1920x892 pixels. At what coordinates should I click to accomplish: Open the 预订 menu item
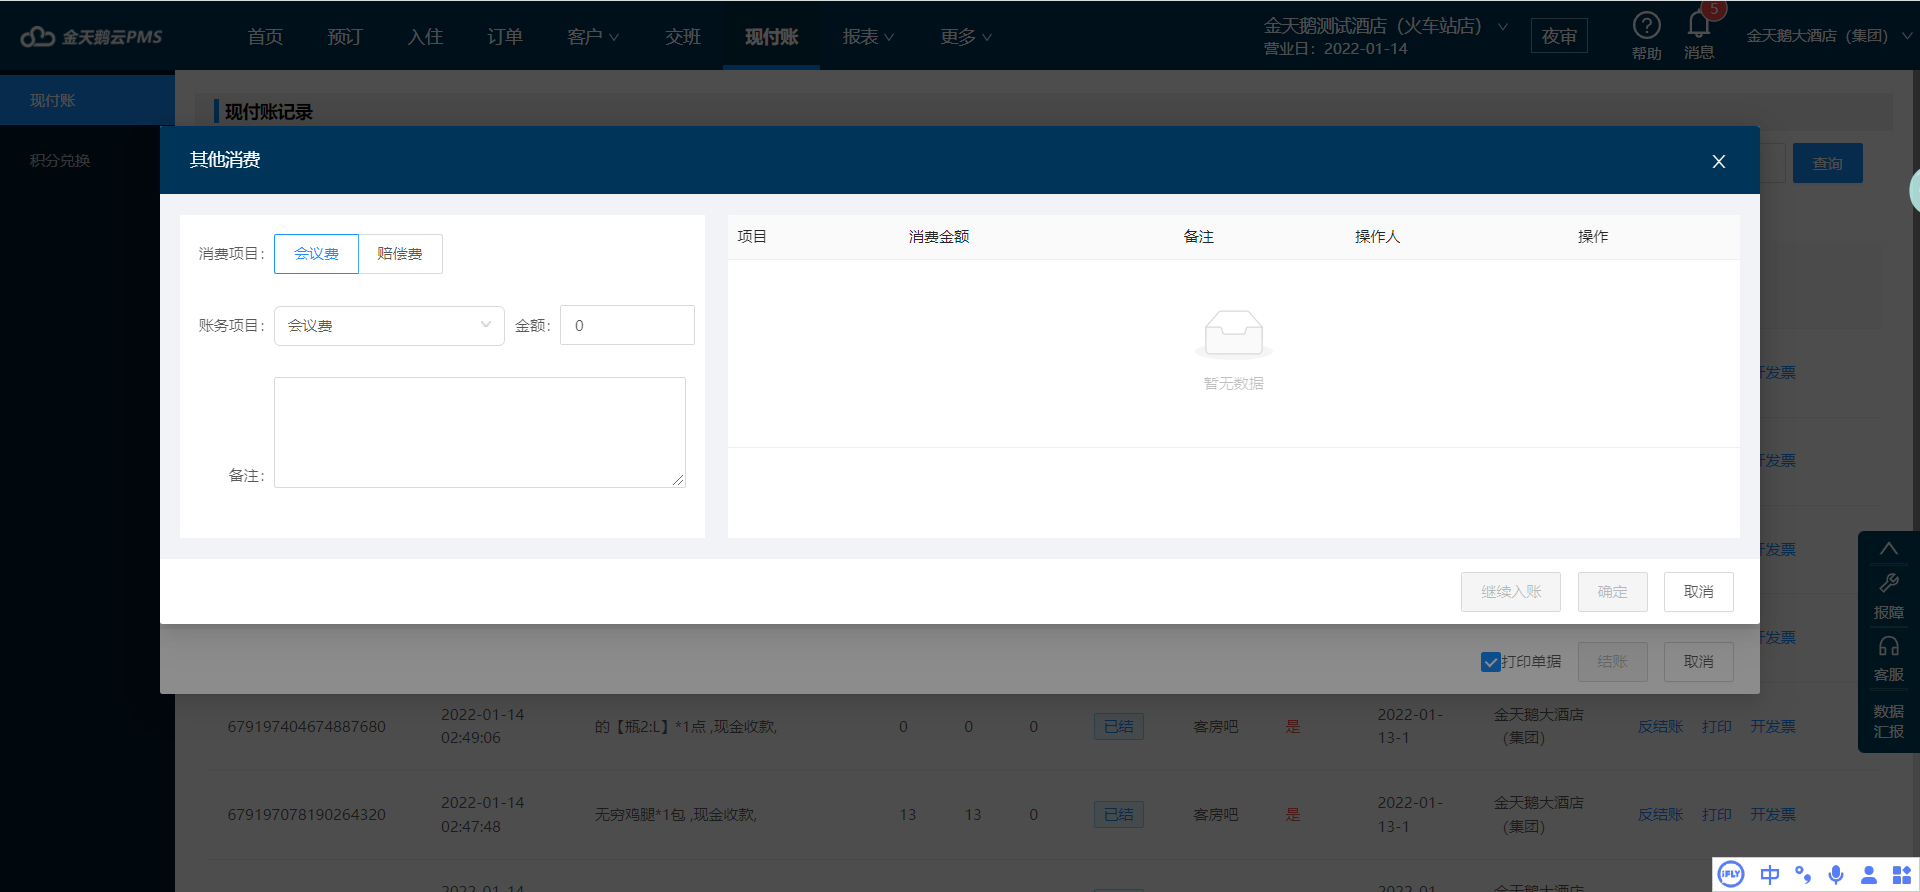tap(345, 37)
